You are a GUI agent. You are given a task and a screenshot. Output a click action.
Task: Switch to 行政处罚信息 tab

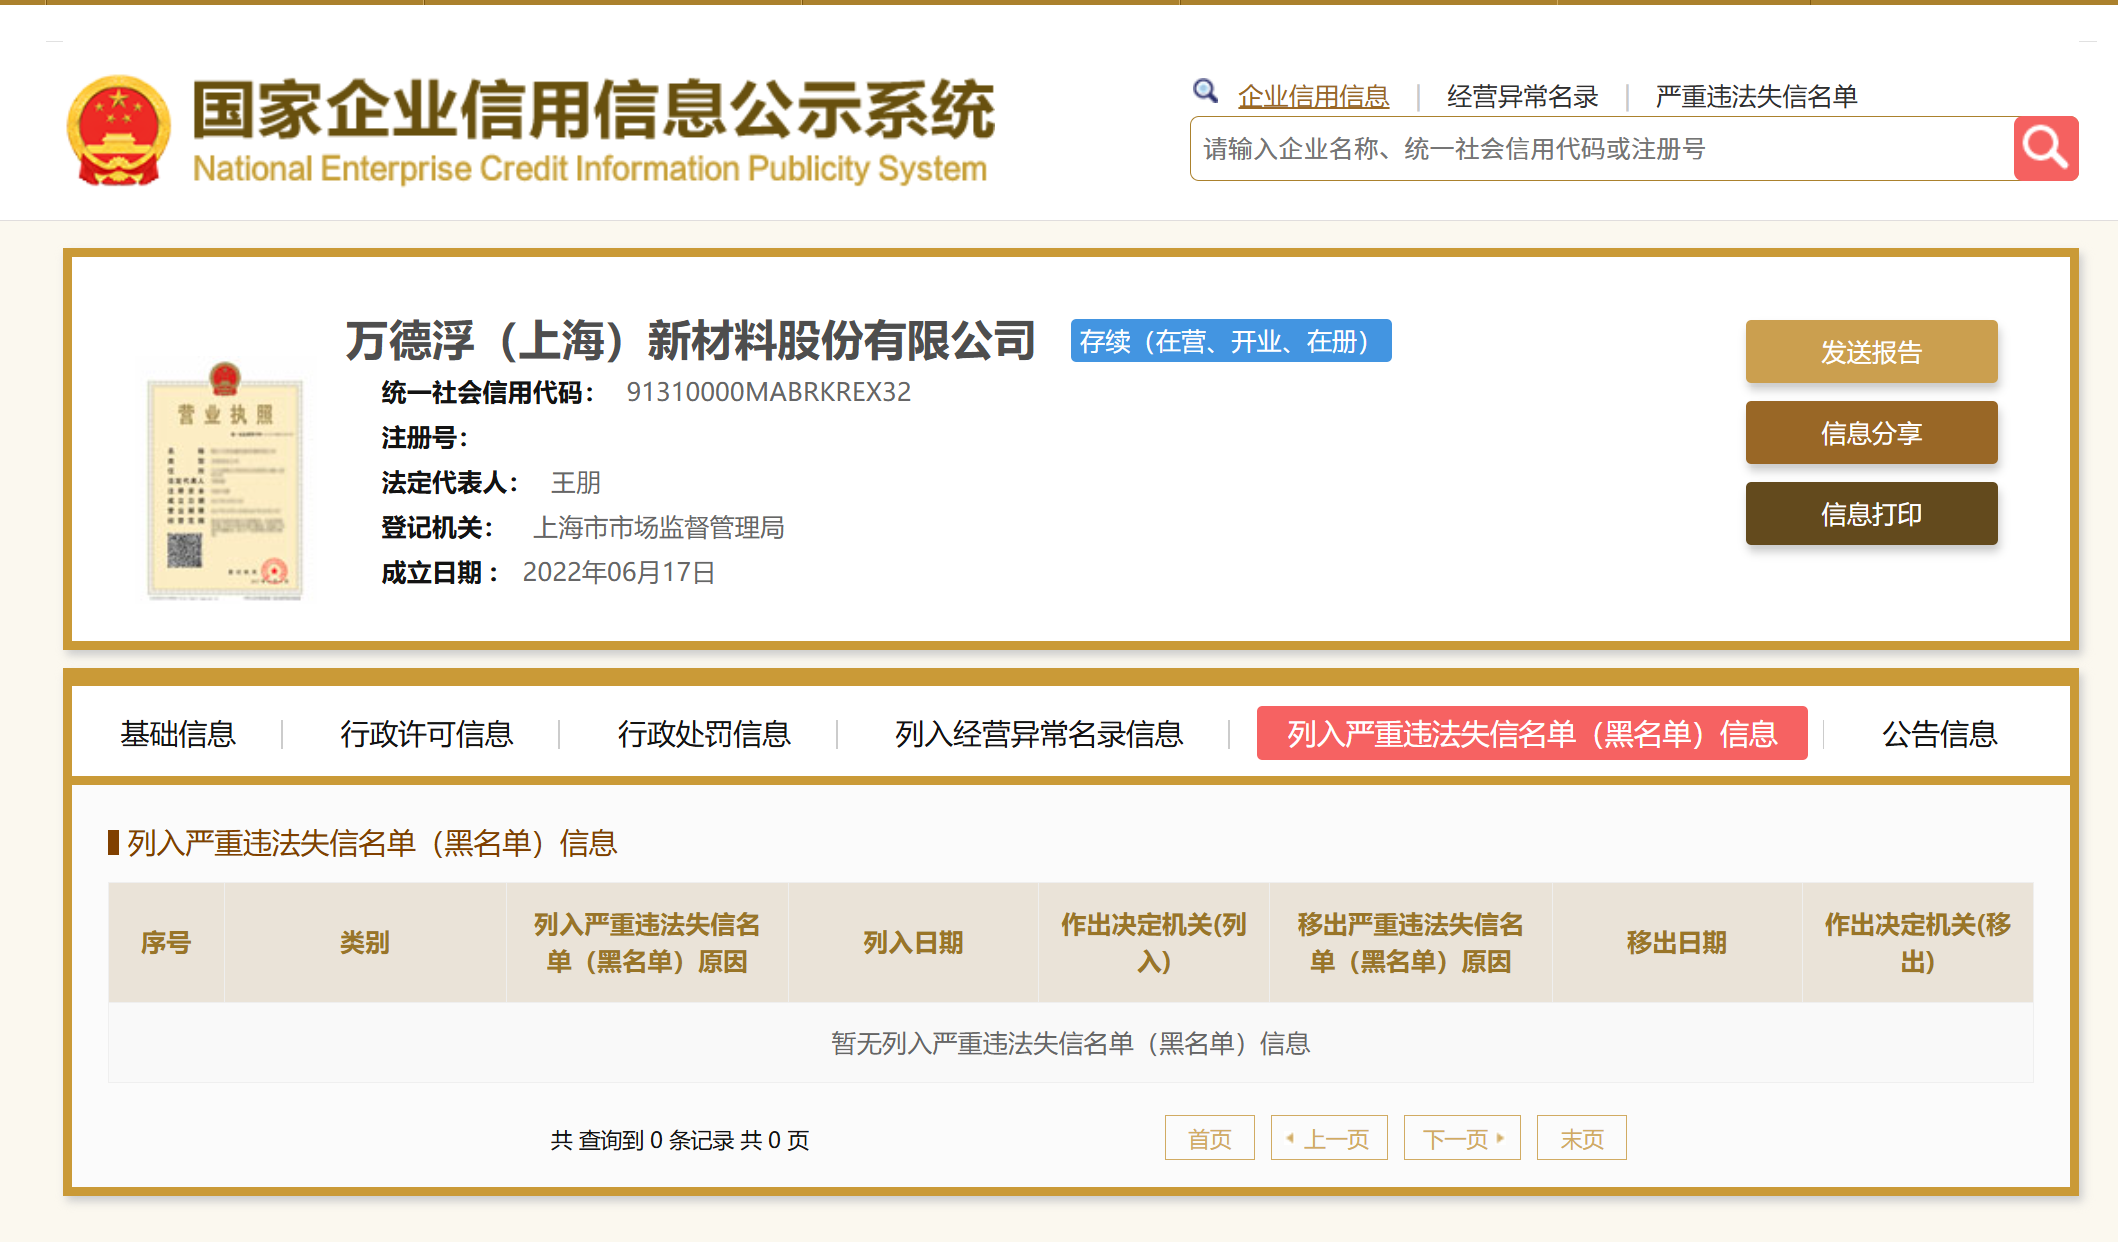point(704,734)
